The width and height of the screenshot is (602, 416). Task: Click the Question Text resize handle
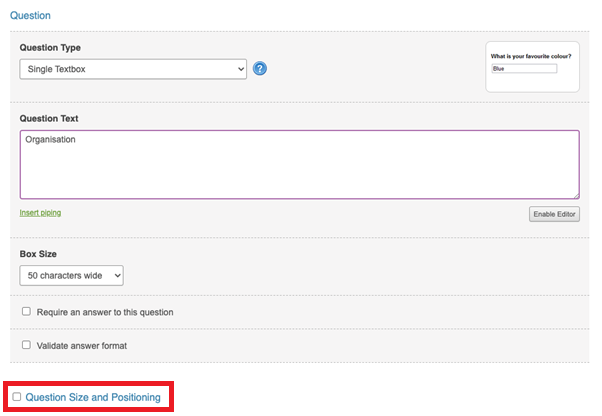click(x=576, y=195)
